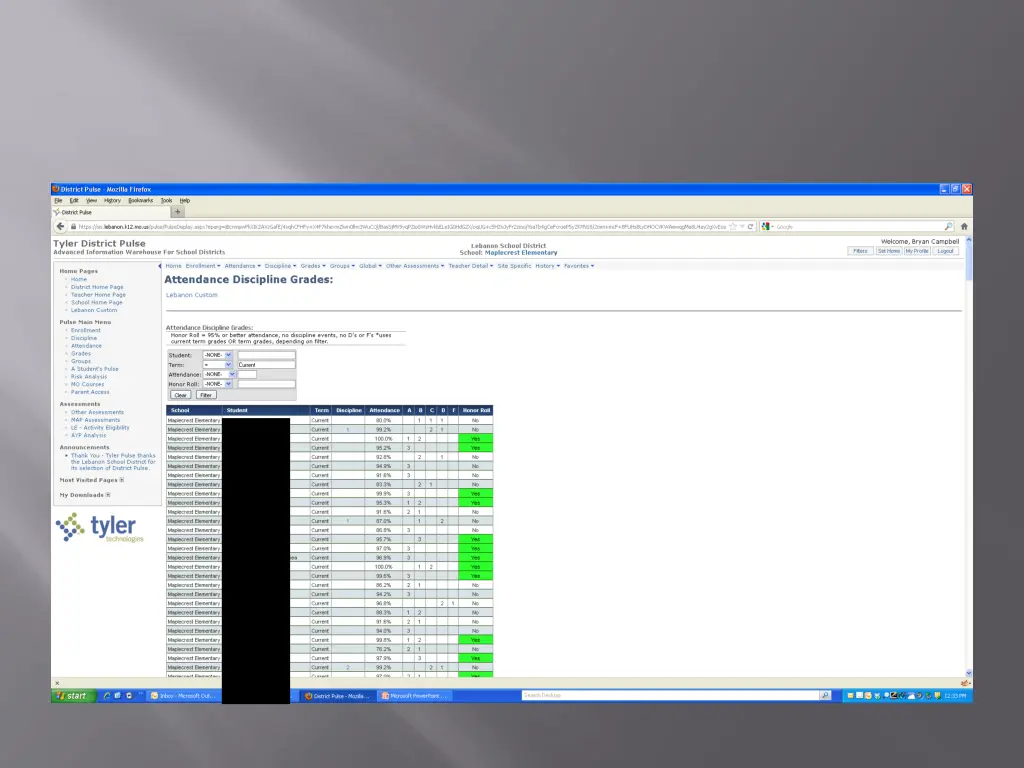
Task: Sort table by the Honor Roll column header
Action: click(x=475, y=411)
